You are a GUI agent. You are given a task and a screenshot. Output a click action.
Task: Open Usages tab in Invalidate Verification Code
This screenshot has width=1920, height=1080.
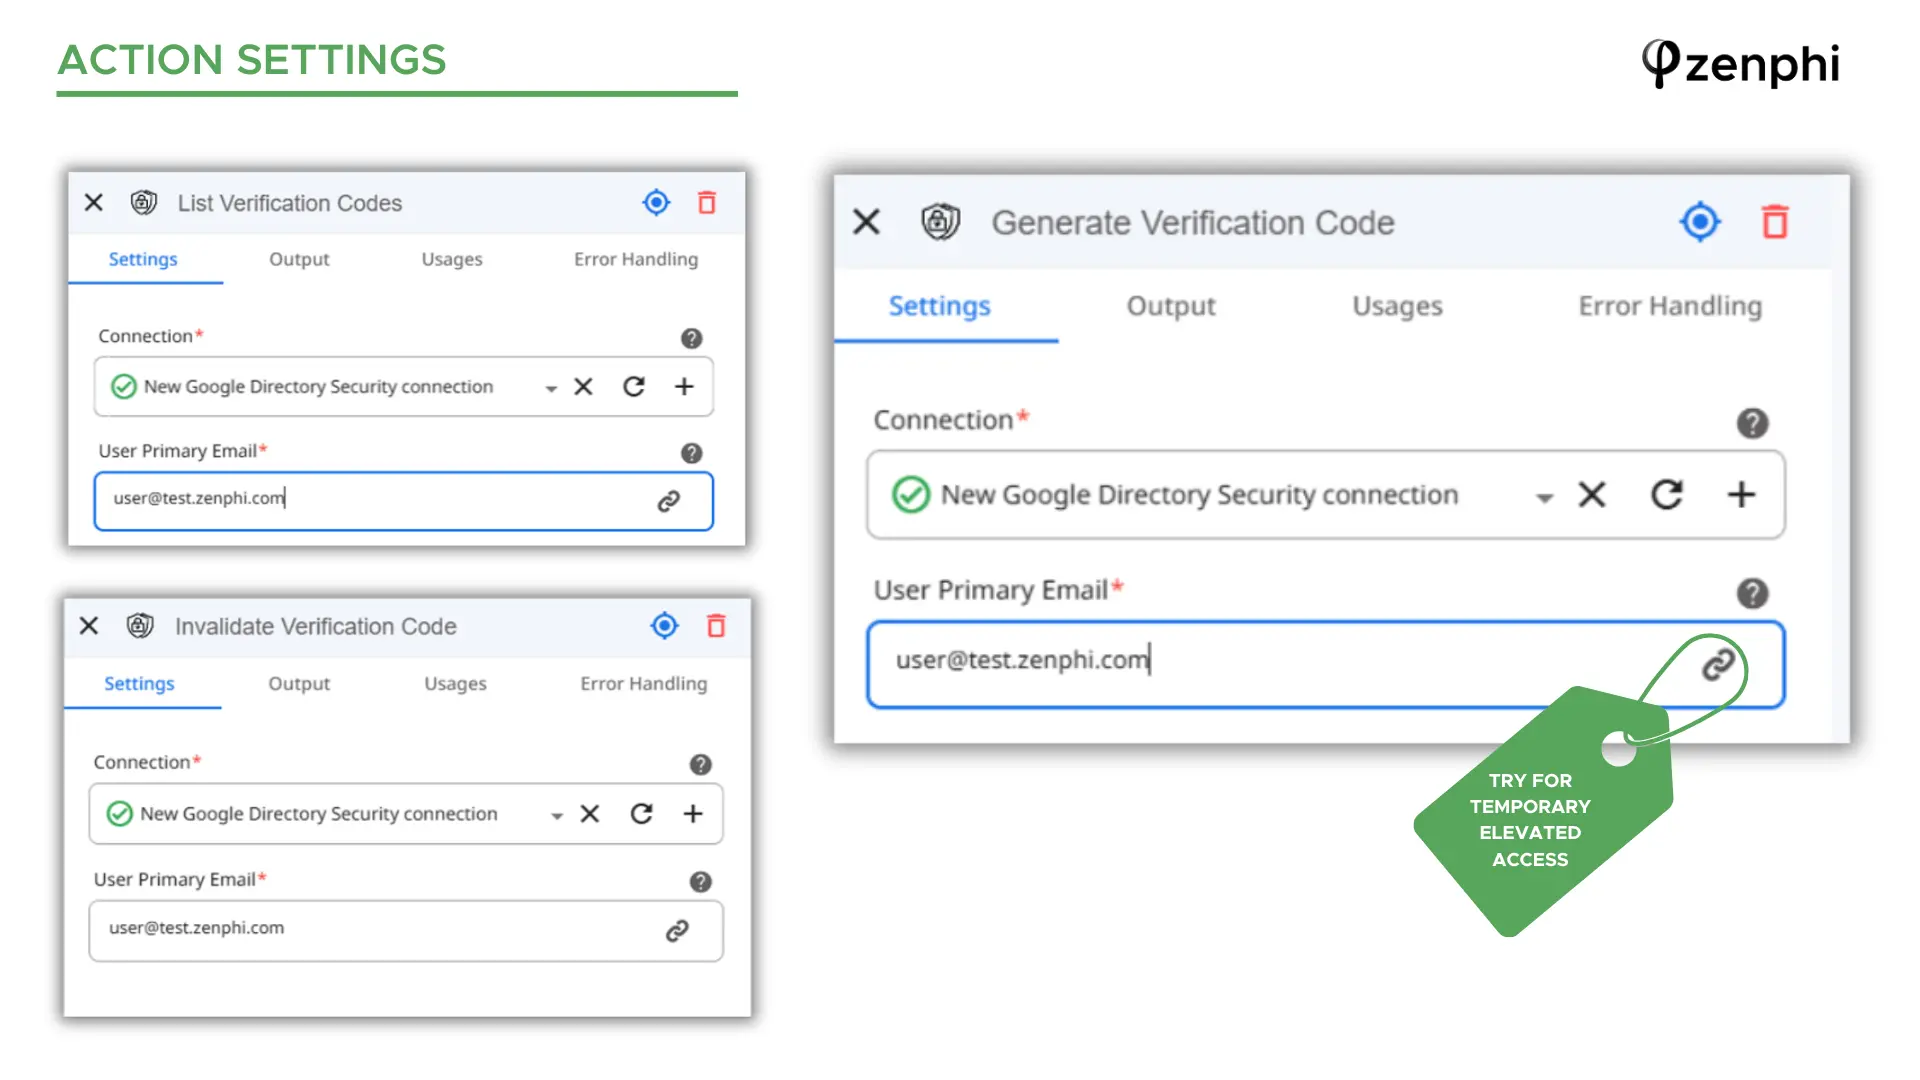(x=455, y=684)
